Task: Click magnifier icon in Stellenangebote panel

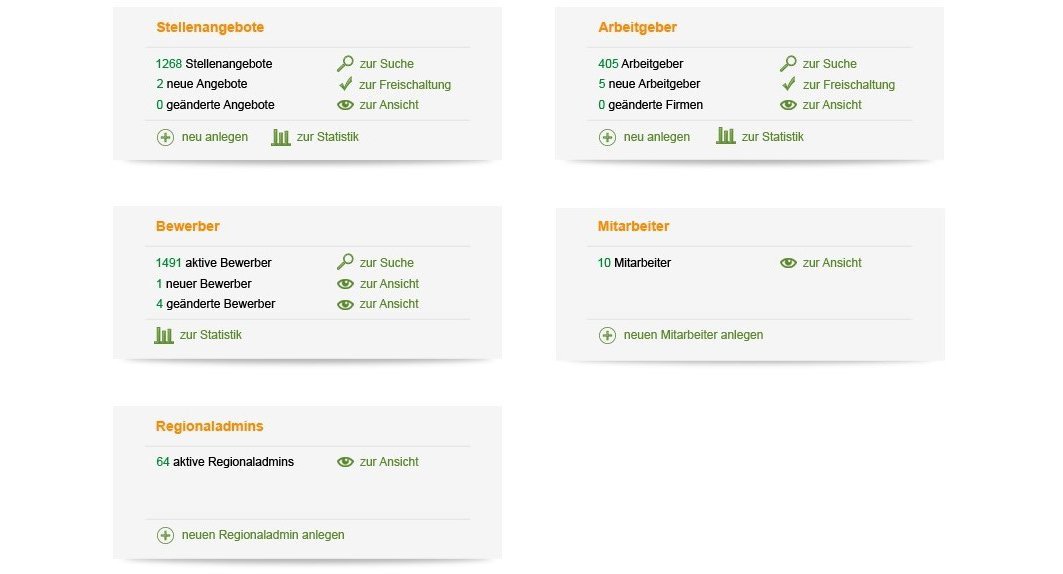Action: click(x=345, y=63)
